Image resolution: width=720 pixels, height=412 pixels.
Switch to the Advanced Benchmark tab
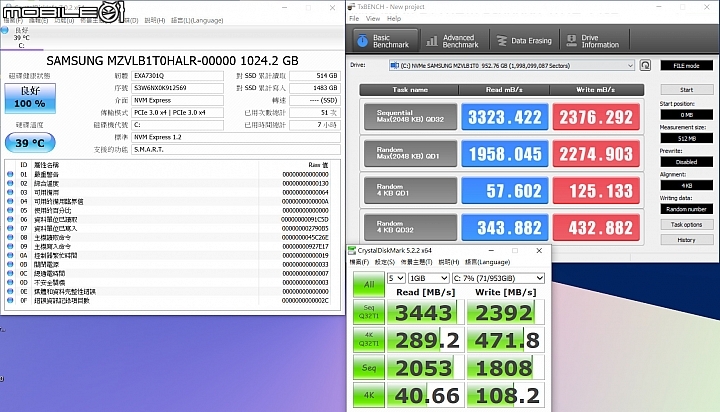[x=454, y=41]
